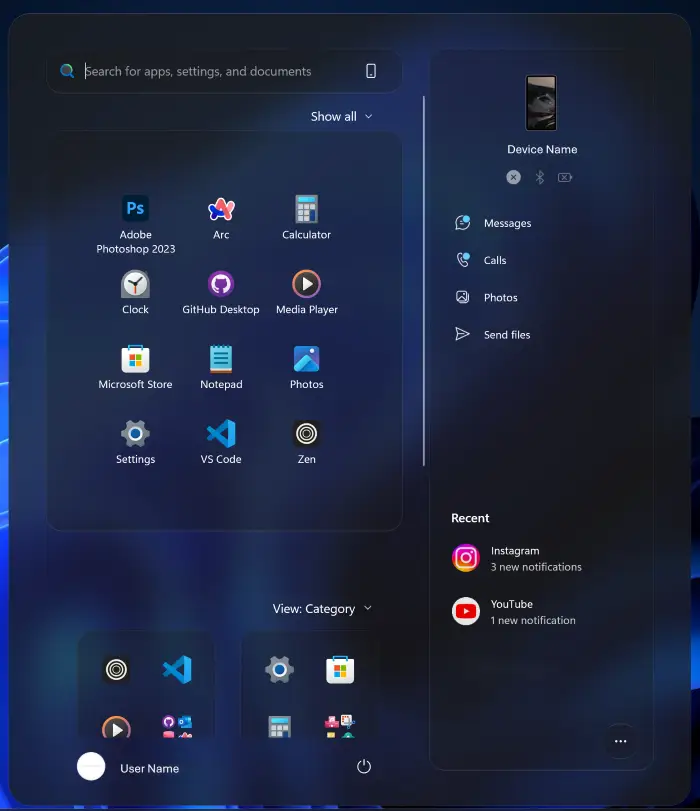Open Messages in phone panel
This screenshot has width=700, height=811.
click(x=493, y=223)
